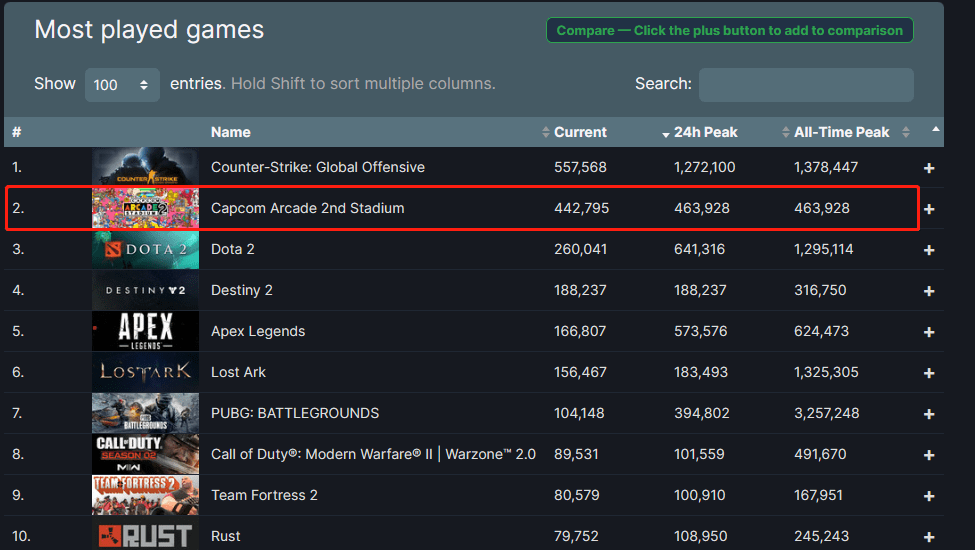The height and width of the screenshot is (550, 975).
Task: Open Team Fortress 2 thumbnail
Action: click(x=146, y=495)
